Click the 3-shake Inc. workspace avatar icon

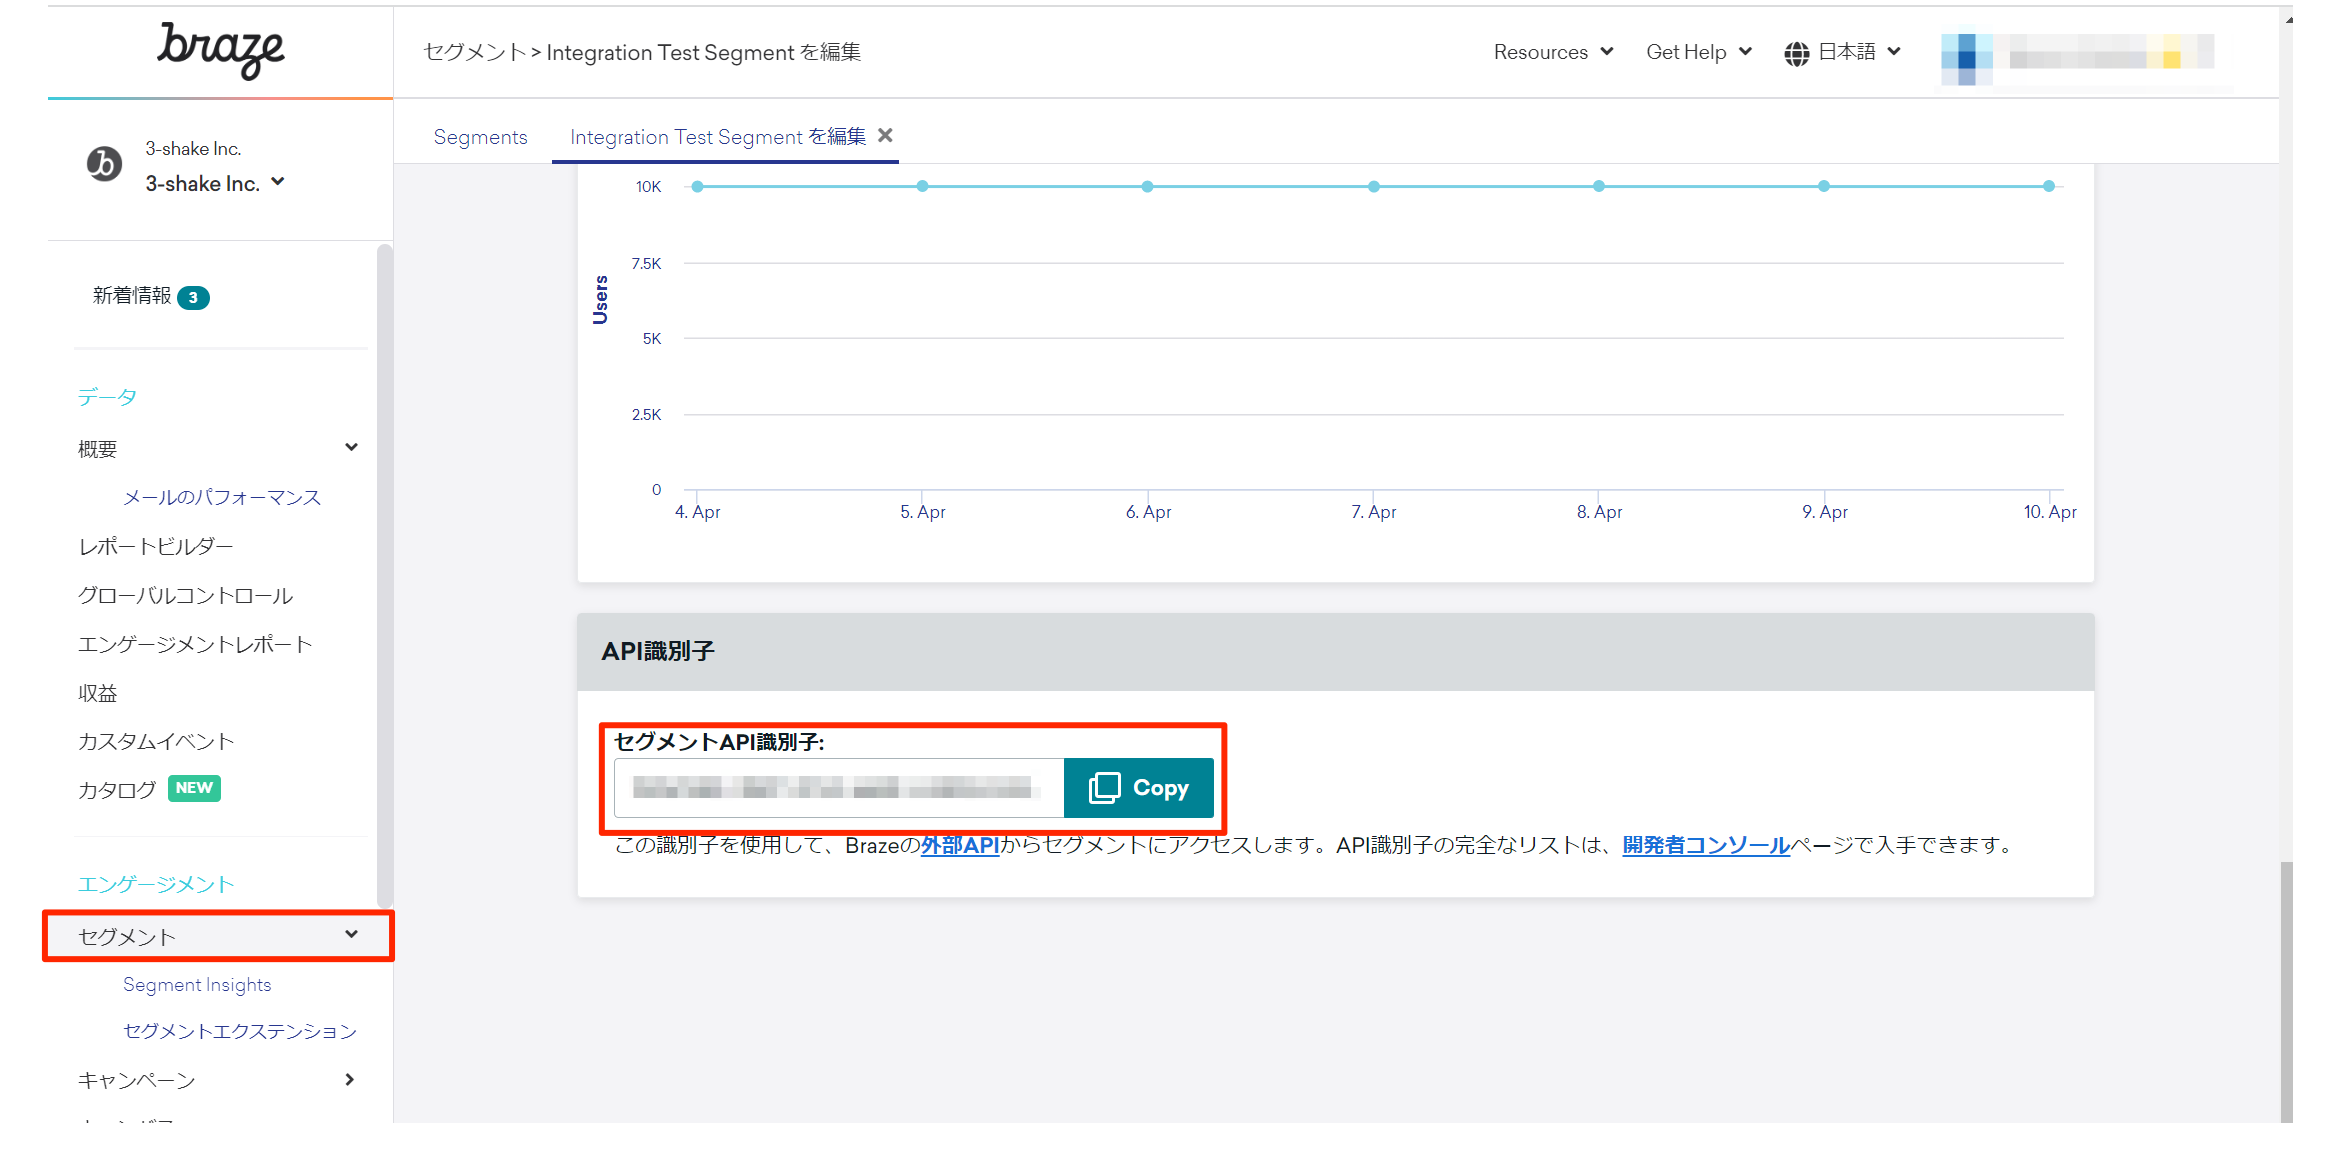[104, 163]
